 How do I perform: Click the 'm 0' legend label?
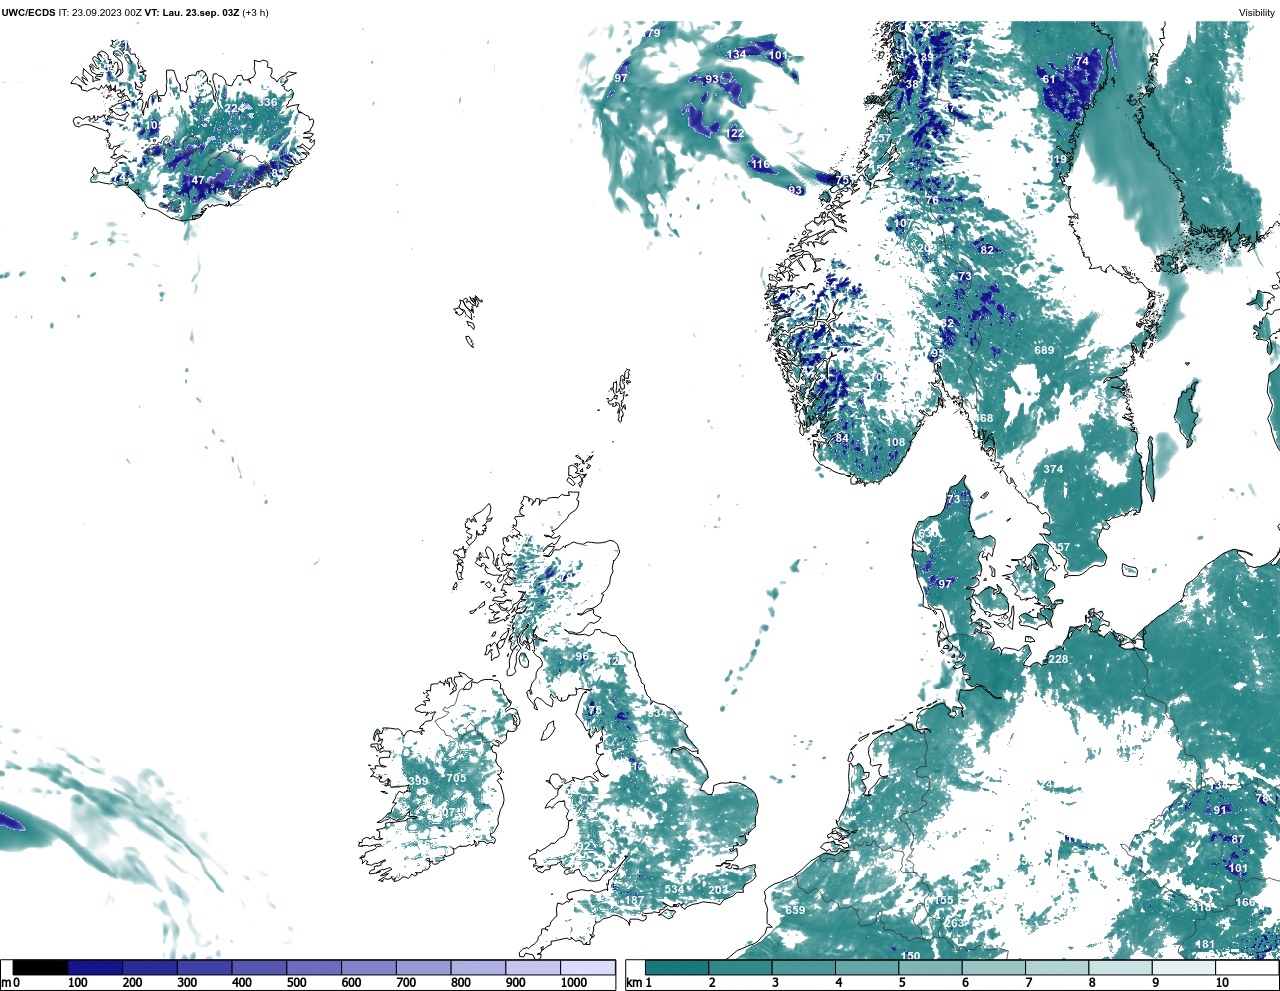[11, 983]
